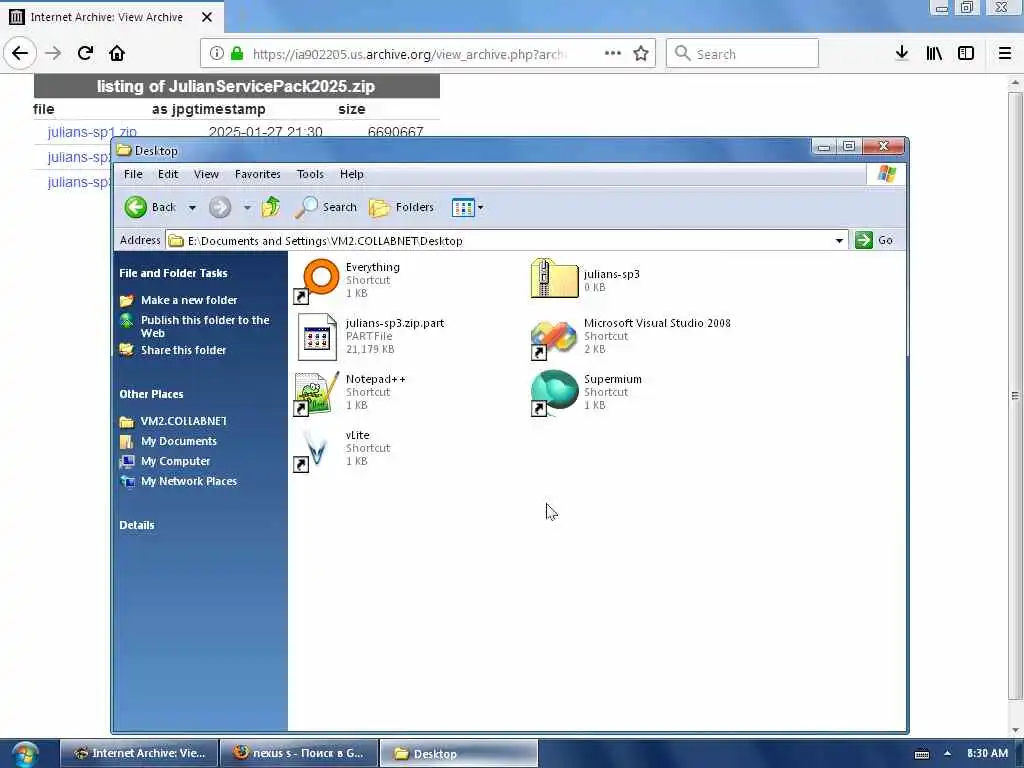Click Explorer Forward button
1024x768 pixels.
point(220,208)
